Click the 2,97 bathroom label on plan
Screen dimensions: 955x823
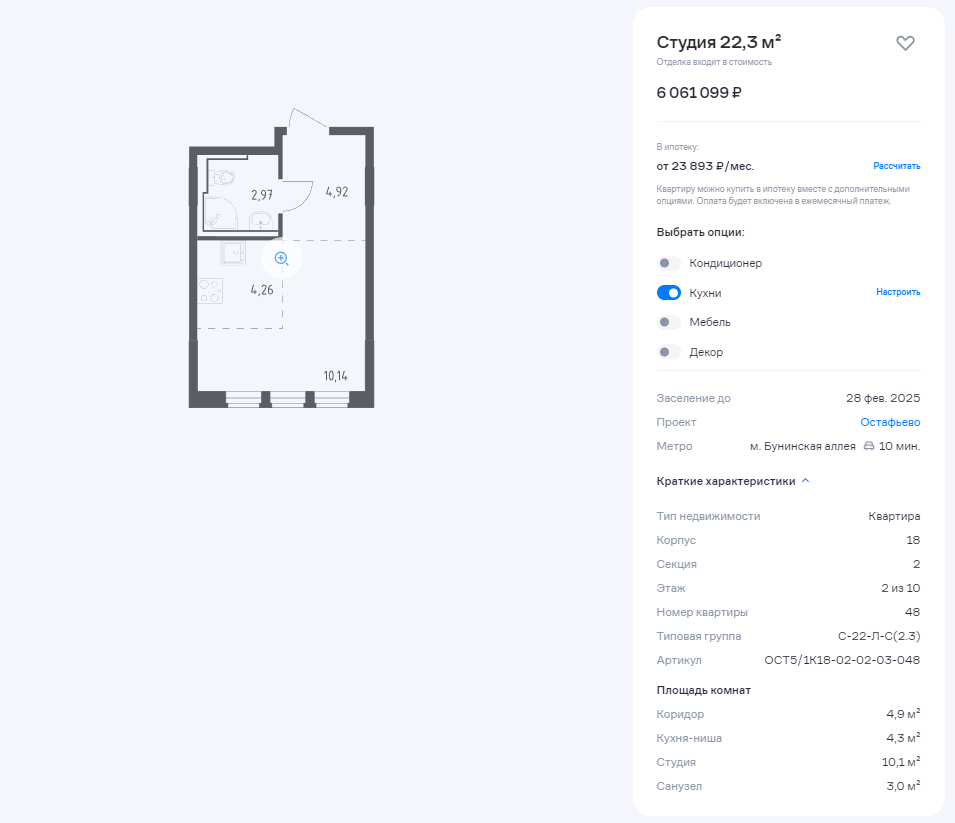click(x=262, y=195)
